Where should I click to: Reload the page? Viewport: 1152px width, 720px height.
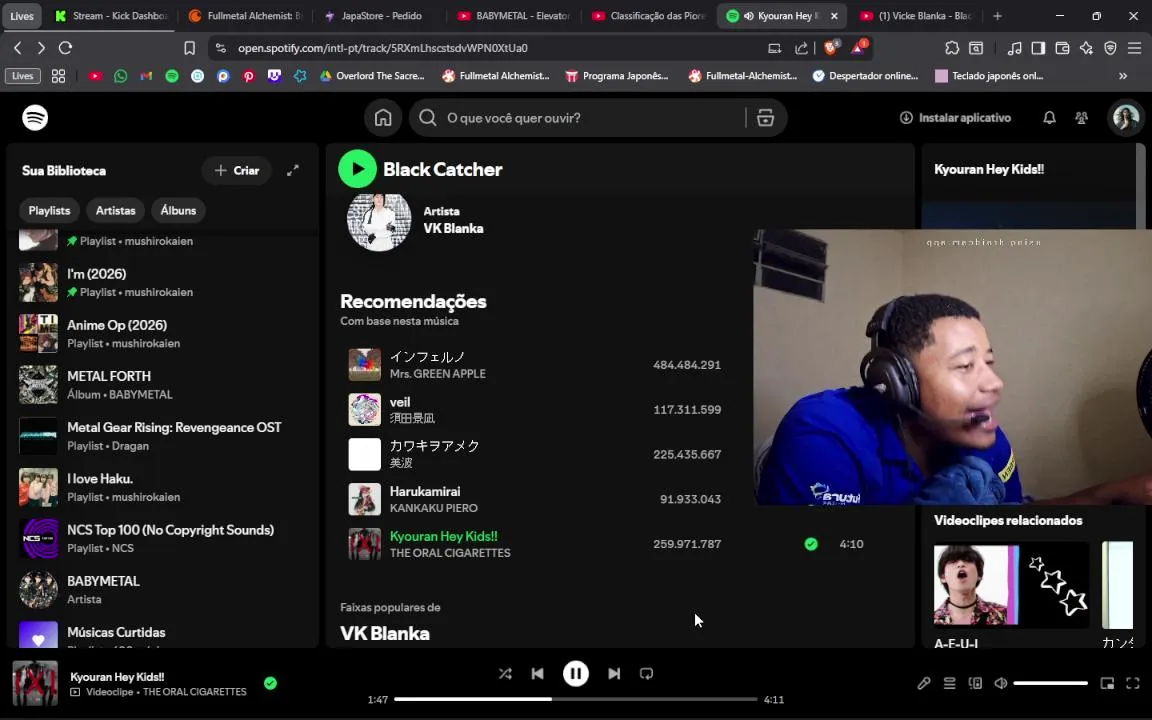tap(65, 48)
